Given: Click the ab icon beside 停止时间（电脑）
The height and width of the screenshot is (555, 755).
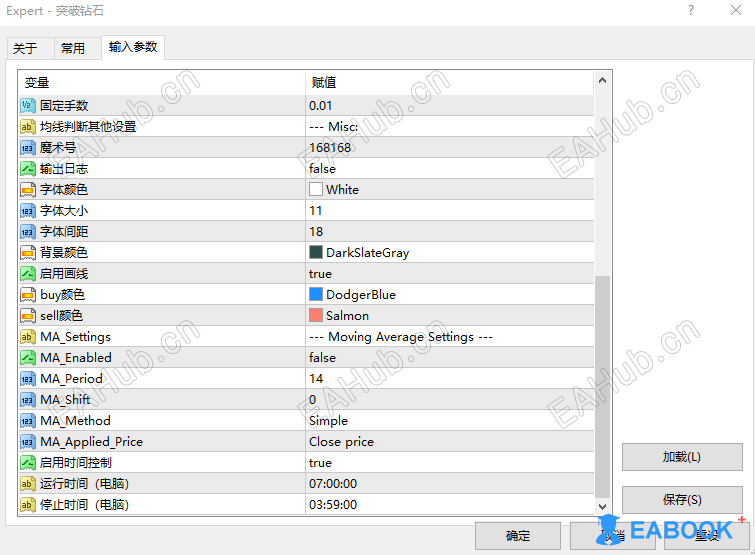Looking at the screenshot, I should click(x=28, y=505).
